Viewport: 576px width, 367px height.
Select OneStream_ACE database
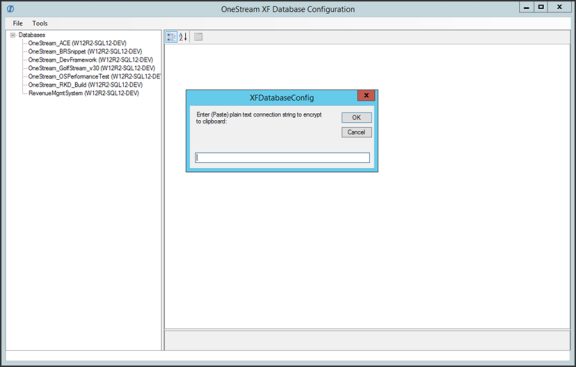(77, 43)
